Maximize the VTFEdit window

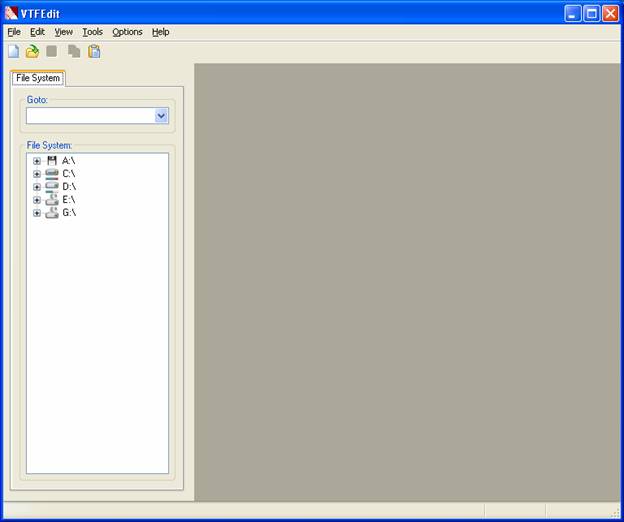point(591,14)
